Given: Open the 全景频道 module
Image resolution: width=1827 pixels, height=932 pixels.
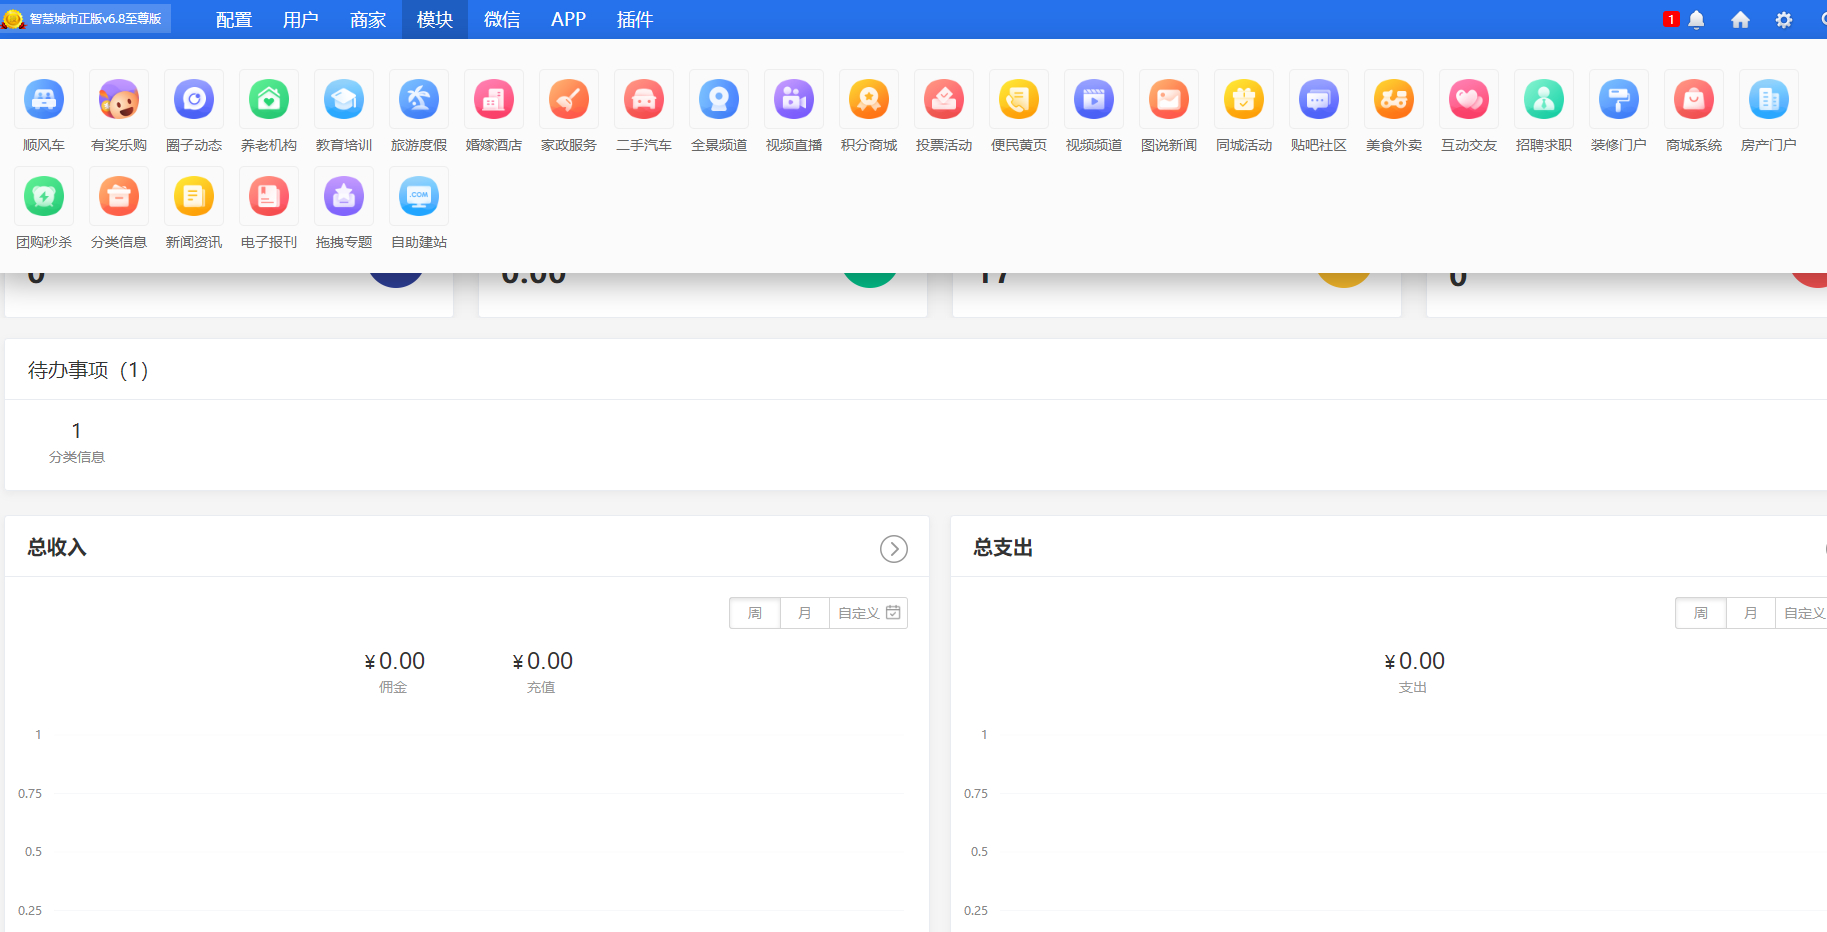Looking at the screenshot, I should (x=719, y=112).
